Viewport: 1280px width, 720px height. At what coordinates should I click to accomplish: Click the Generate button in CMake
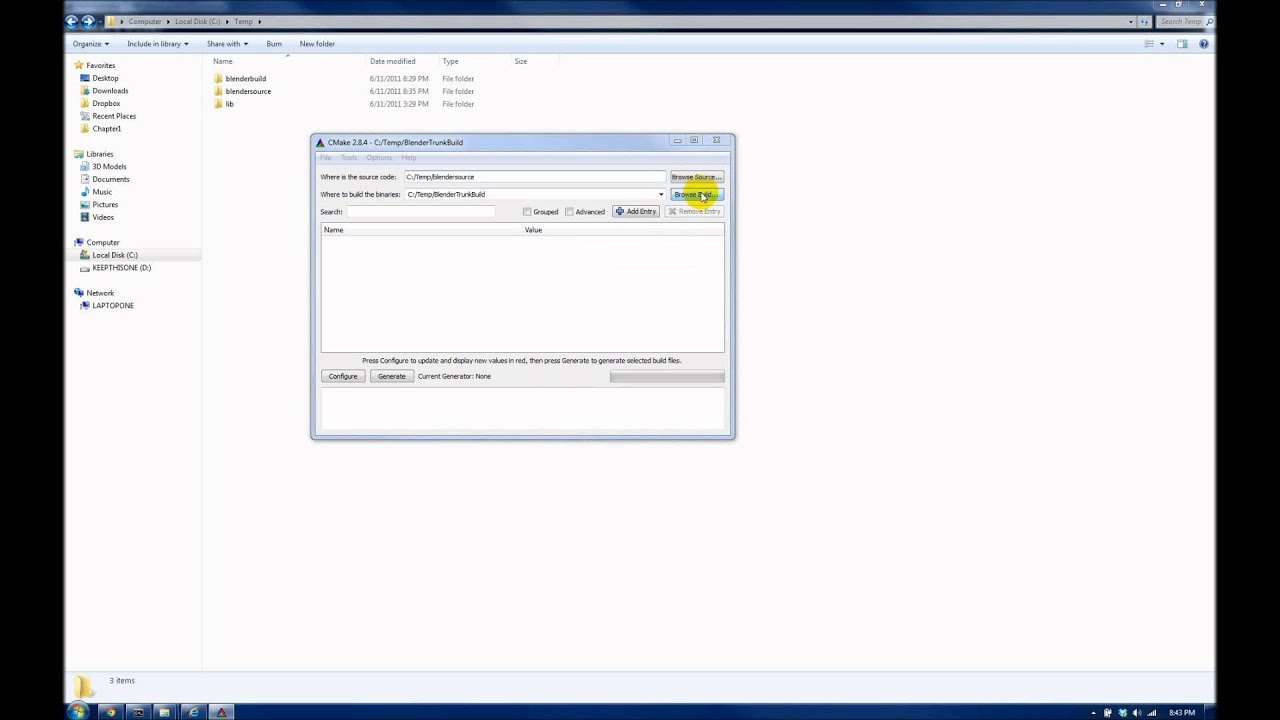click(x=391, y=377)
